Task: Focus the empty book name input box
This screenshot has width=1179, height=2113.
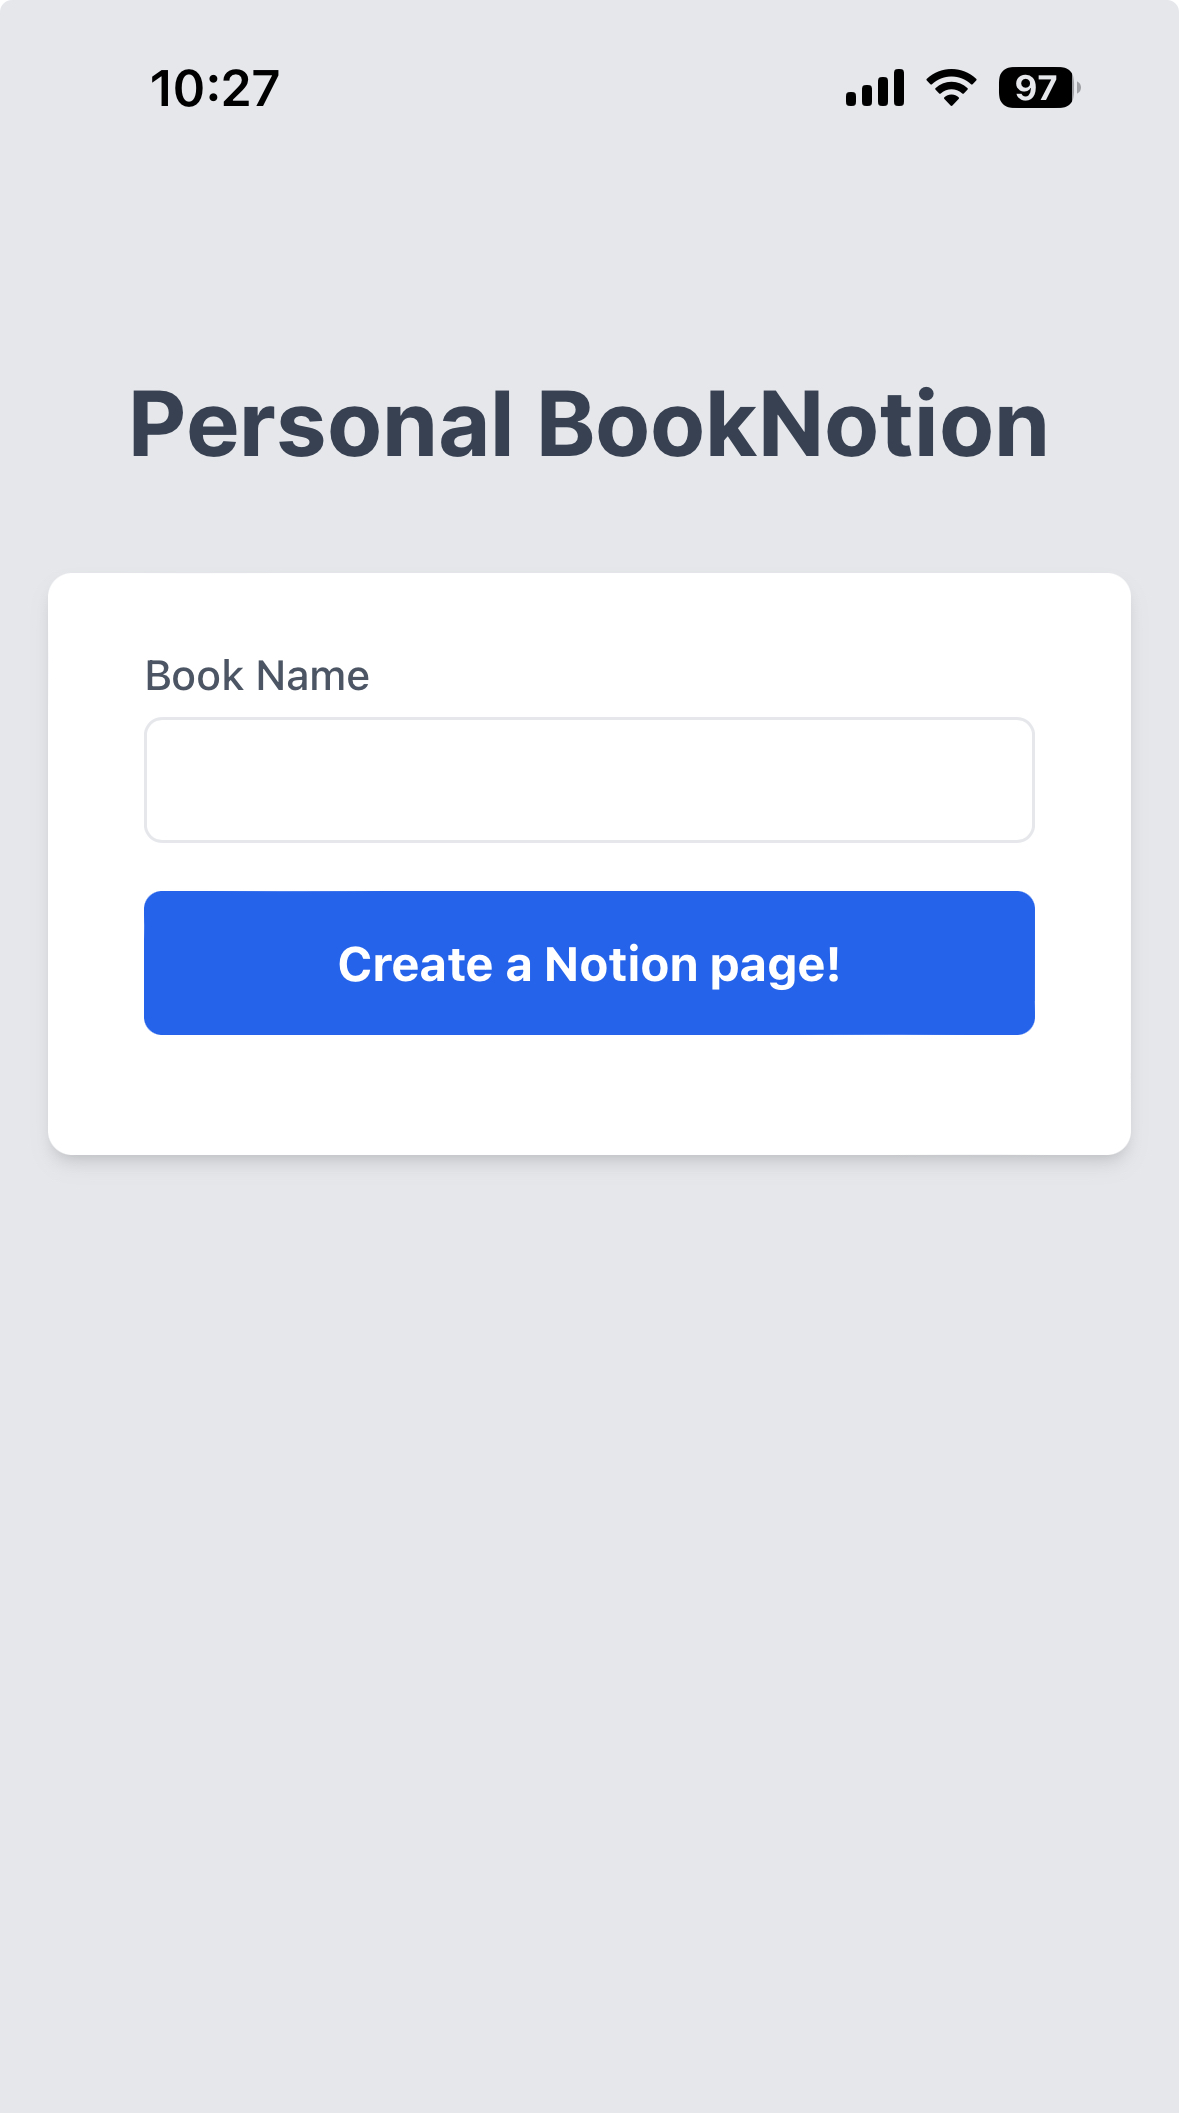Action: (589, 780)
